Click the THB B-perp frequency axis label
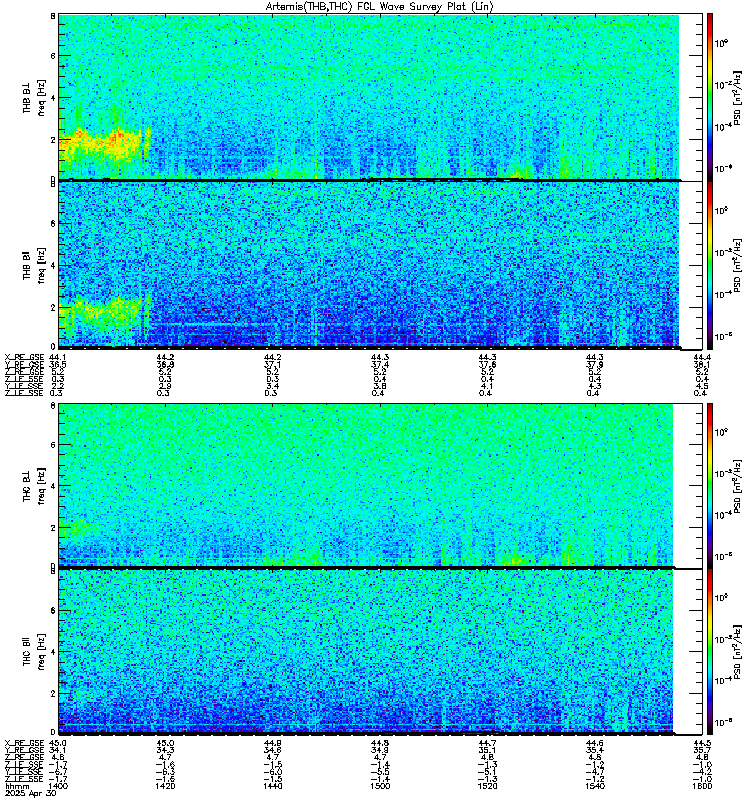 tap(34, 97)
